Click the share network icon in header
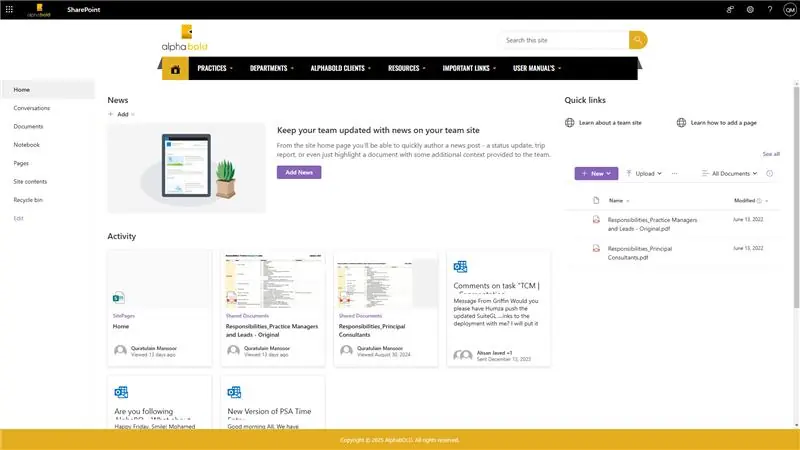 [730, 9]
